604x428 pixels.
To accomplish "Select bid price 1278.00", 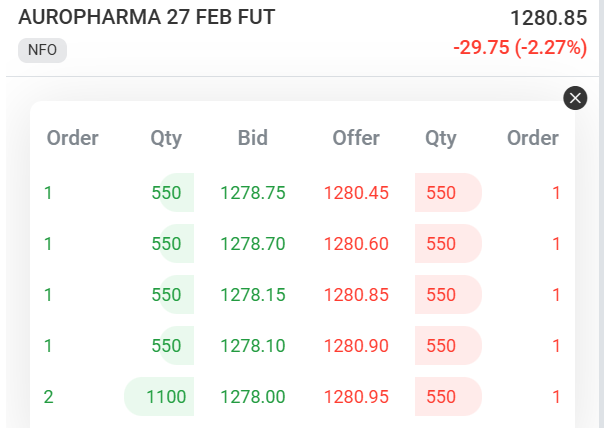I will coord(253,396).
